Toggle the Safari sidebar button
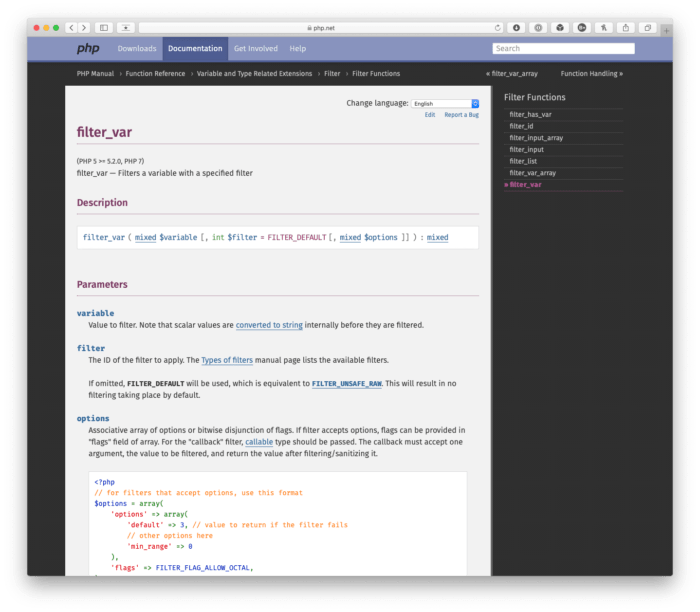This screenshot has width=700, height=612. click(x=104, y=28)
